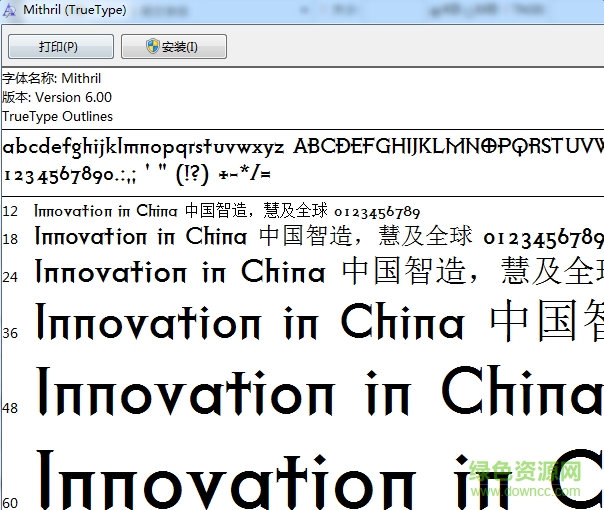Click the 12-point Innovation in China sample
The height and width of the screenshot is (510, 604).
point(106,211)
